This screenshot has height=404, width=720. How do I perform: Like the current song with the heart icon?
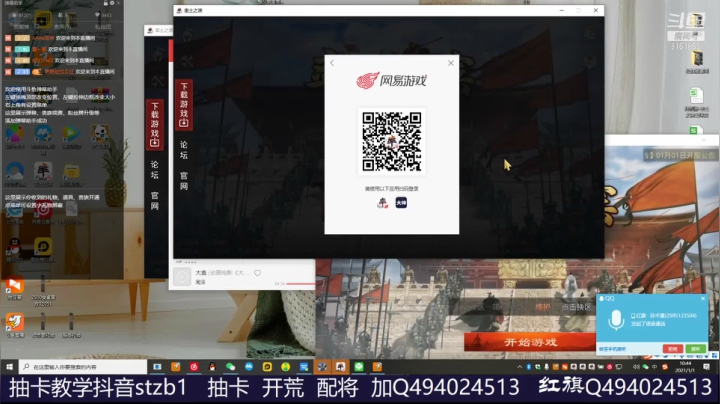point(258,273)
